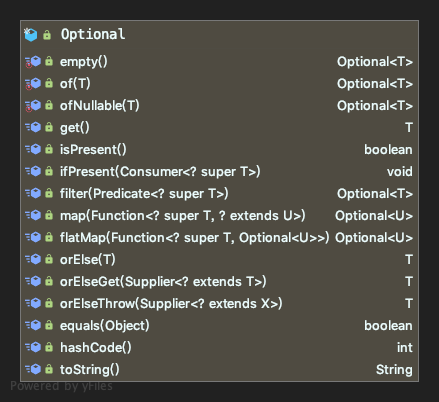Click the public lock icon beside isPresent()
This screenshot has width=439, height=402.
[x=49, y=149]
